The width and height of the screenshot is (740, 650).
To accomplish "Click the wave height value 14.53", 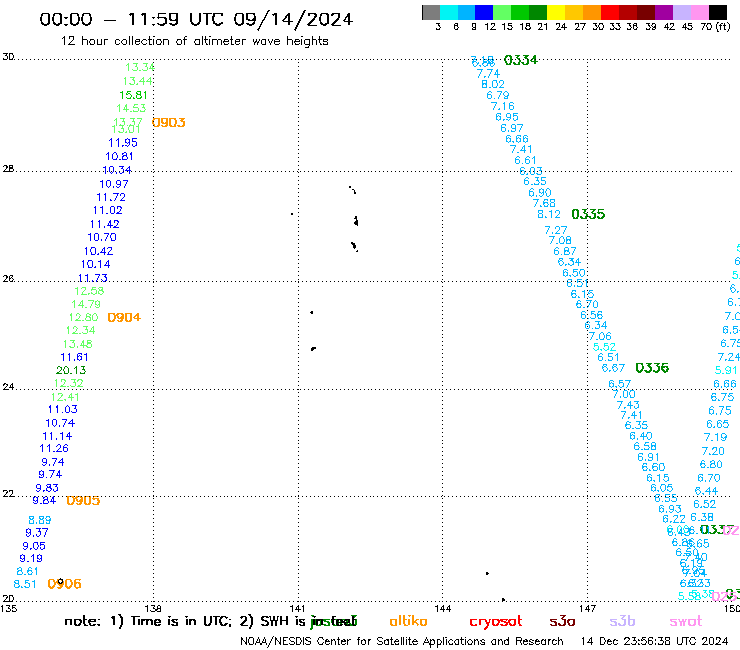I will coord(131,109).
